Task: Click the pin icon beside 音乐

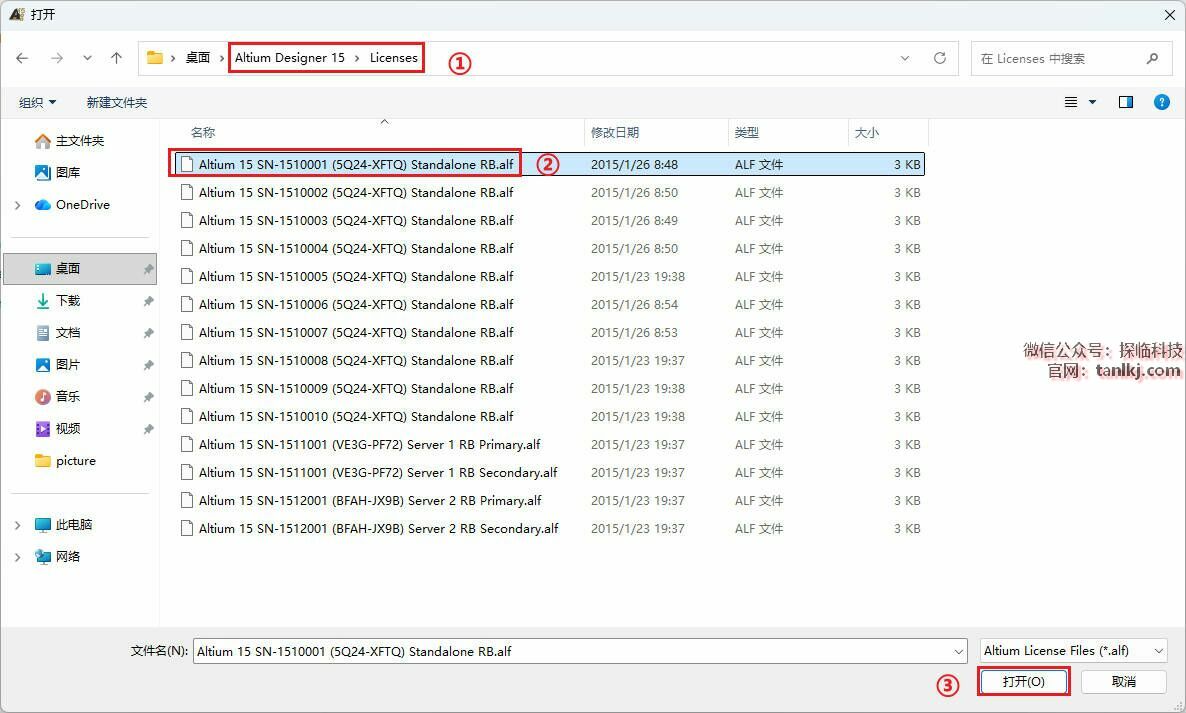Action: coord(148,397)
